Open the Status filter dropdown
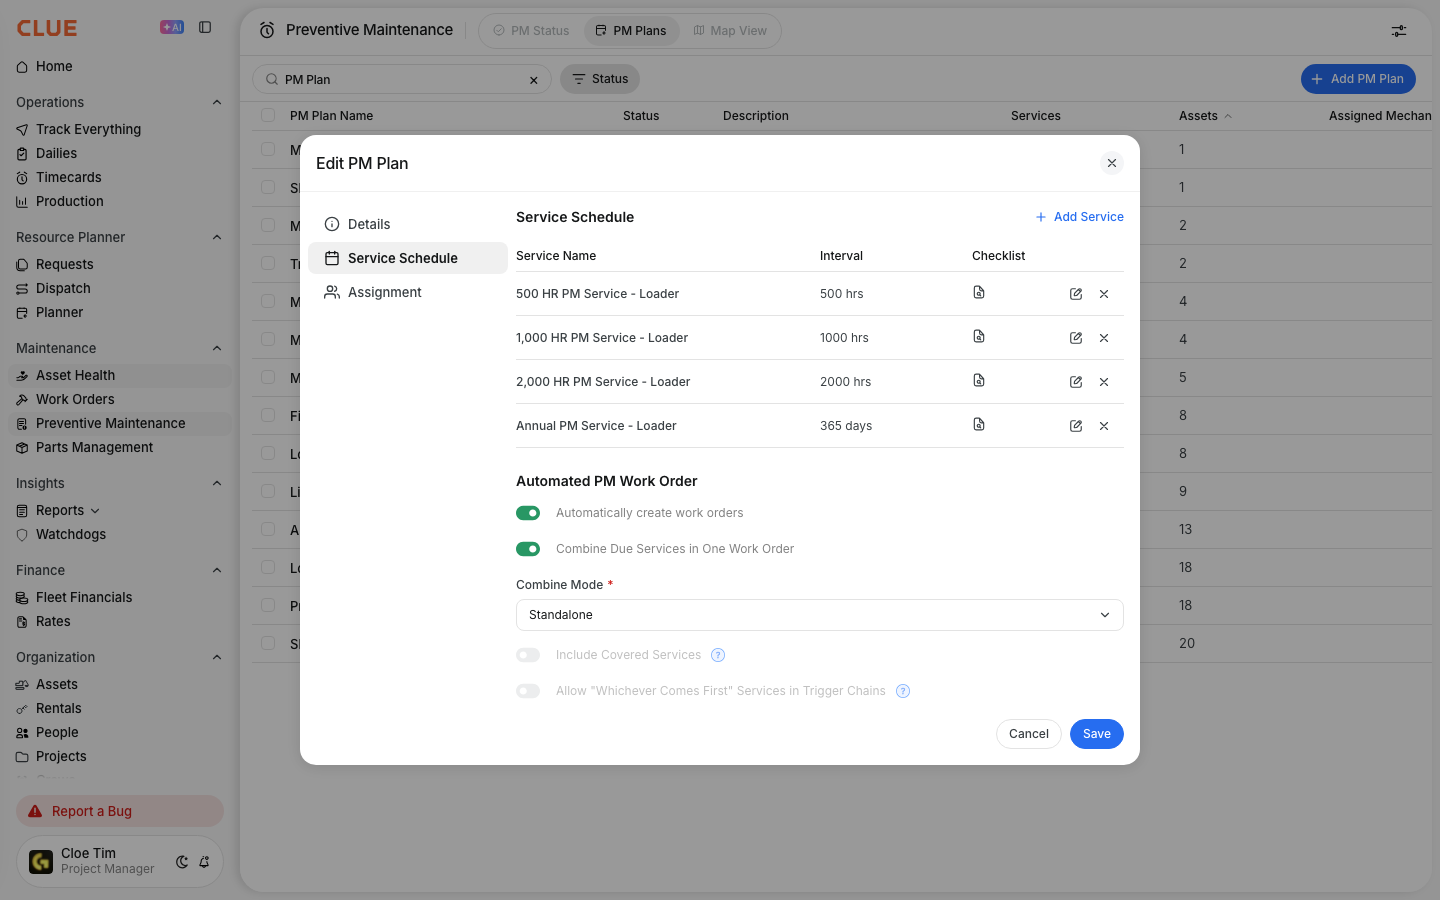 point(600,79)
